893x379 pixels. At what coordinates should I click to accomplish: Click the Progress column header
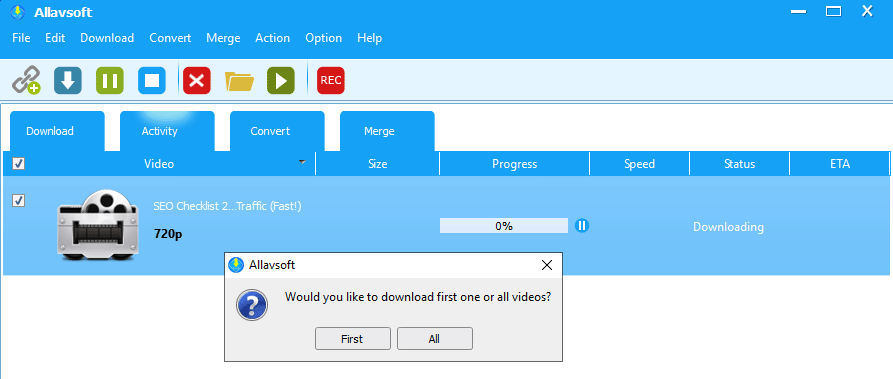pyautogui.click(x=515, y=164)
